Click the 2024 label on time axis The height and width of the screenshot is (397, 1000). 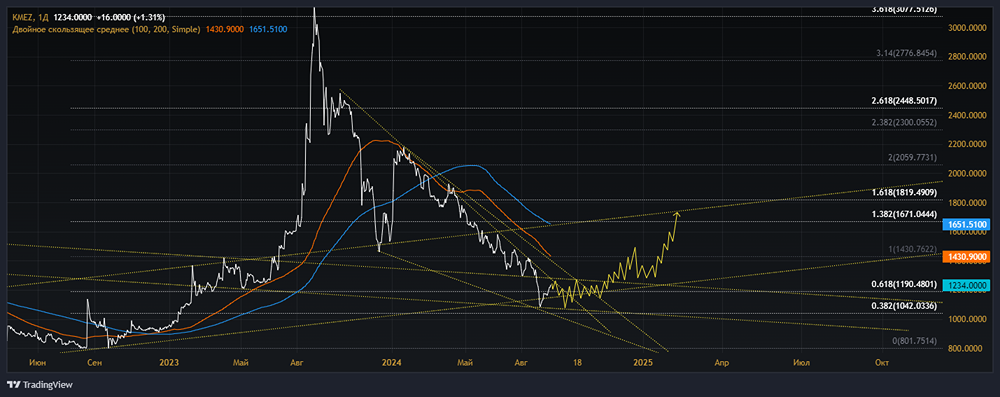[391, 363]
